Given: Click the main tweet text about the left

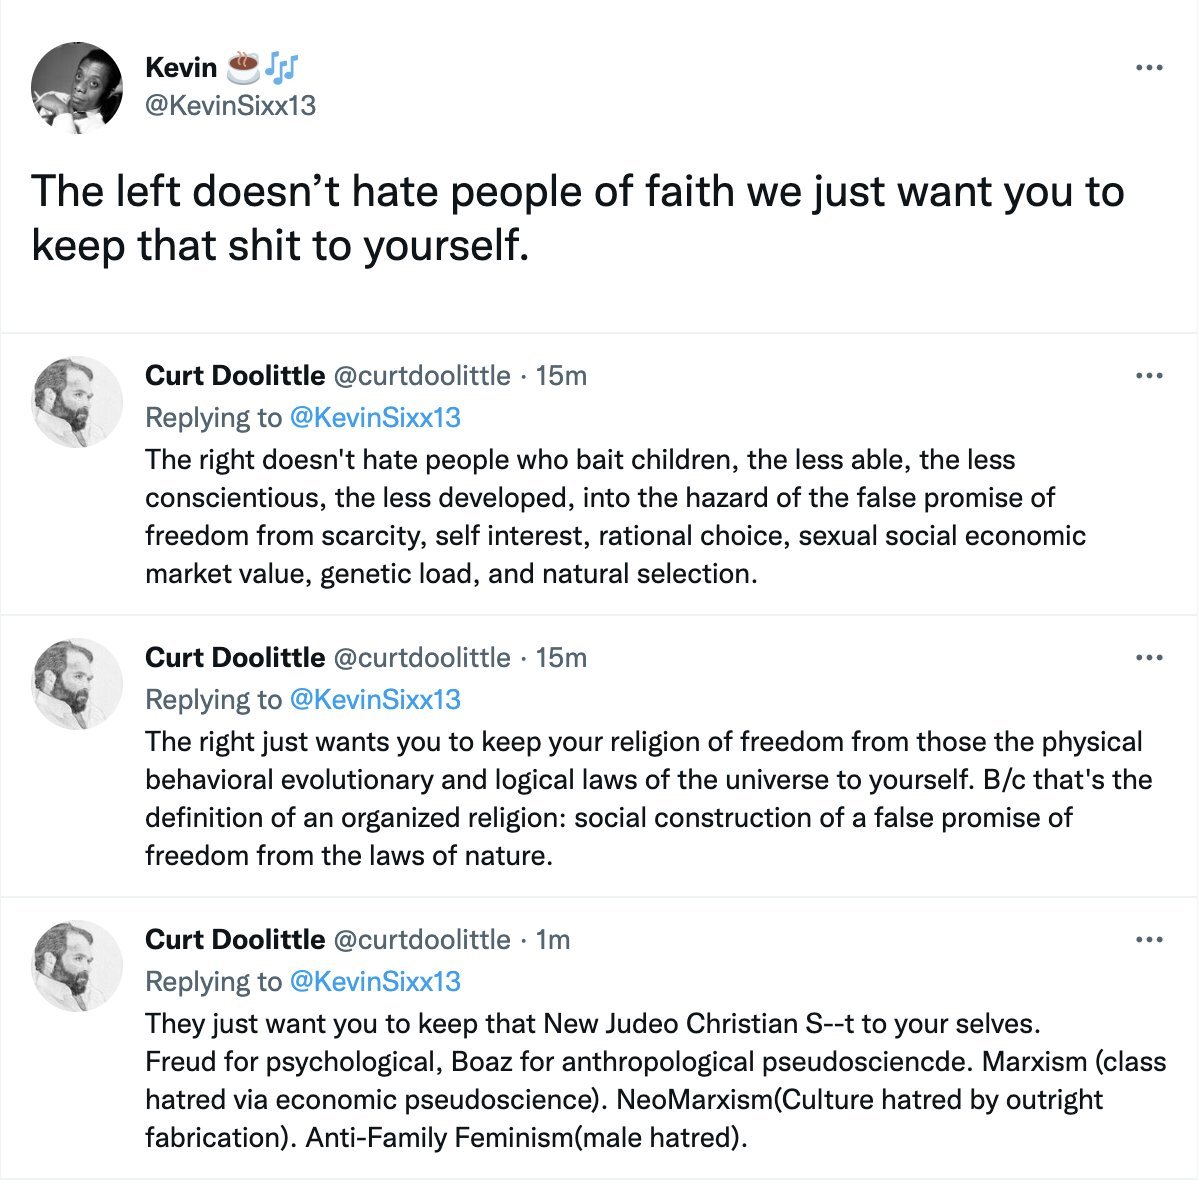Looking at the screenshot, I should pyautogui.click(x=577, y=217).
